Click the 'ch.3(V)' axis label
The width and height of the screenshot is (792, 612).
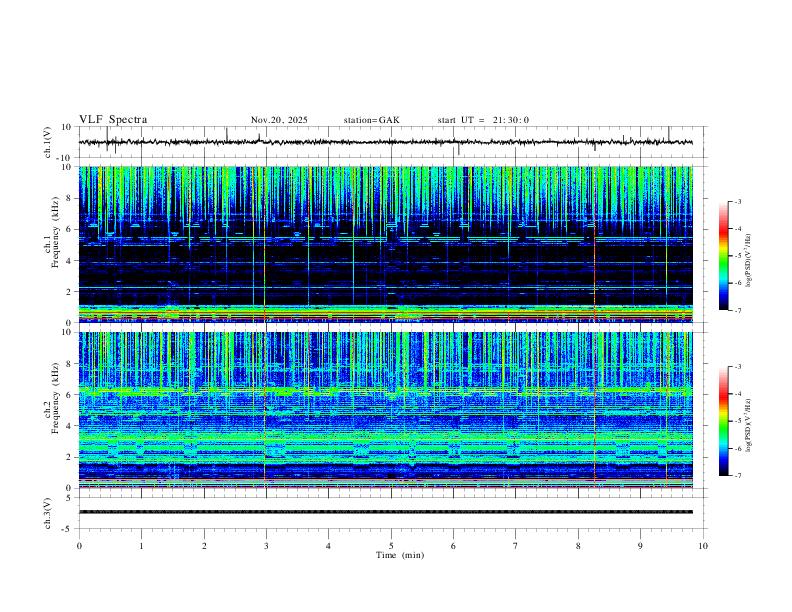click(48, 513)
